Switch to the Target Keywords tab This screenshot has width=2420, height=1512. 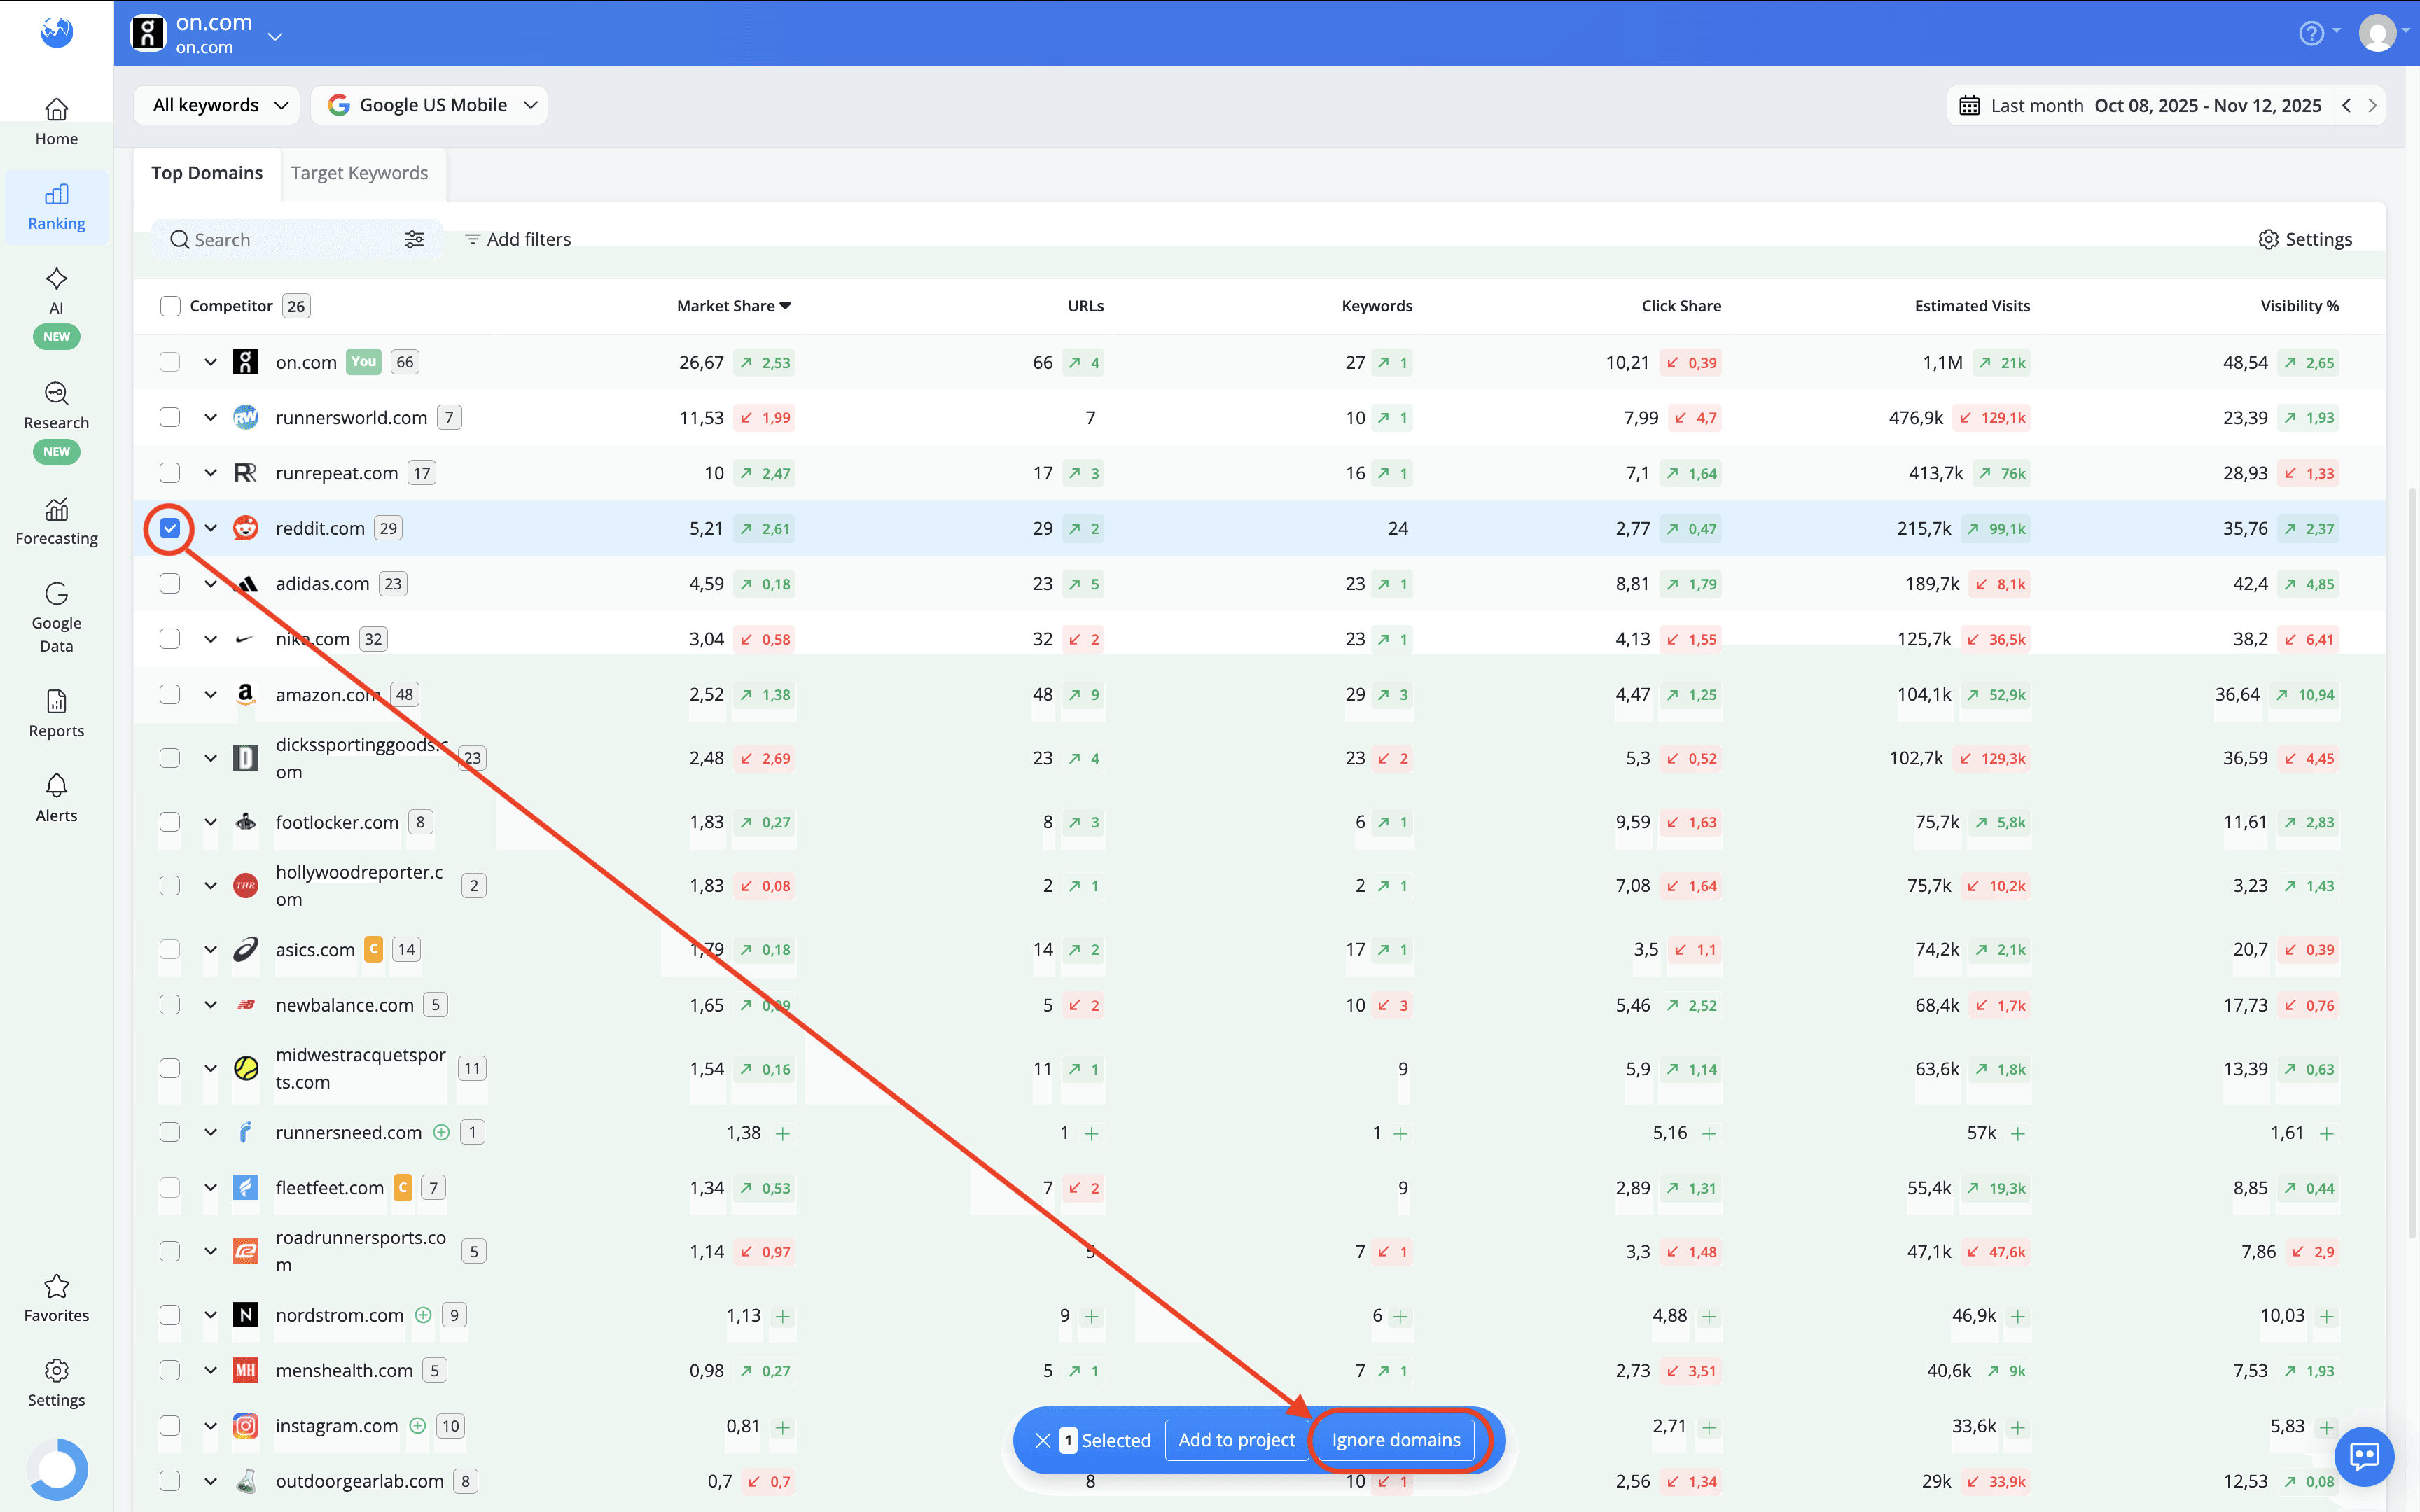pos(359,173)
